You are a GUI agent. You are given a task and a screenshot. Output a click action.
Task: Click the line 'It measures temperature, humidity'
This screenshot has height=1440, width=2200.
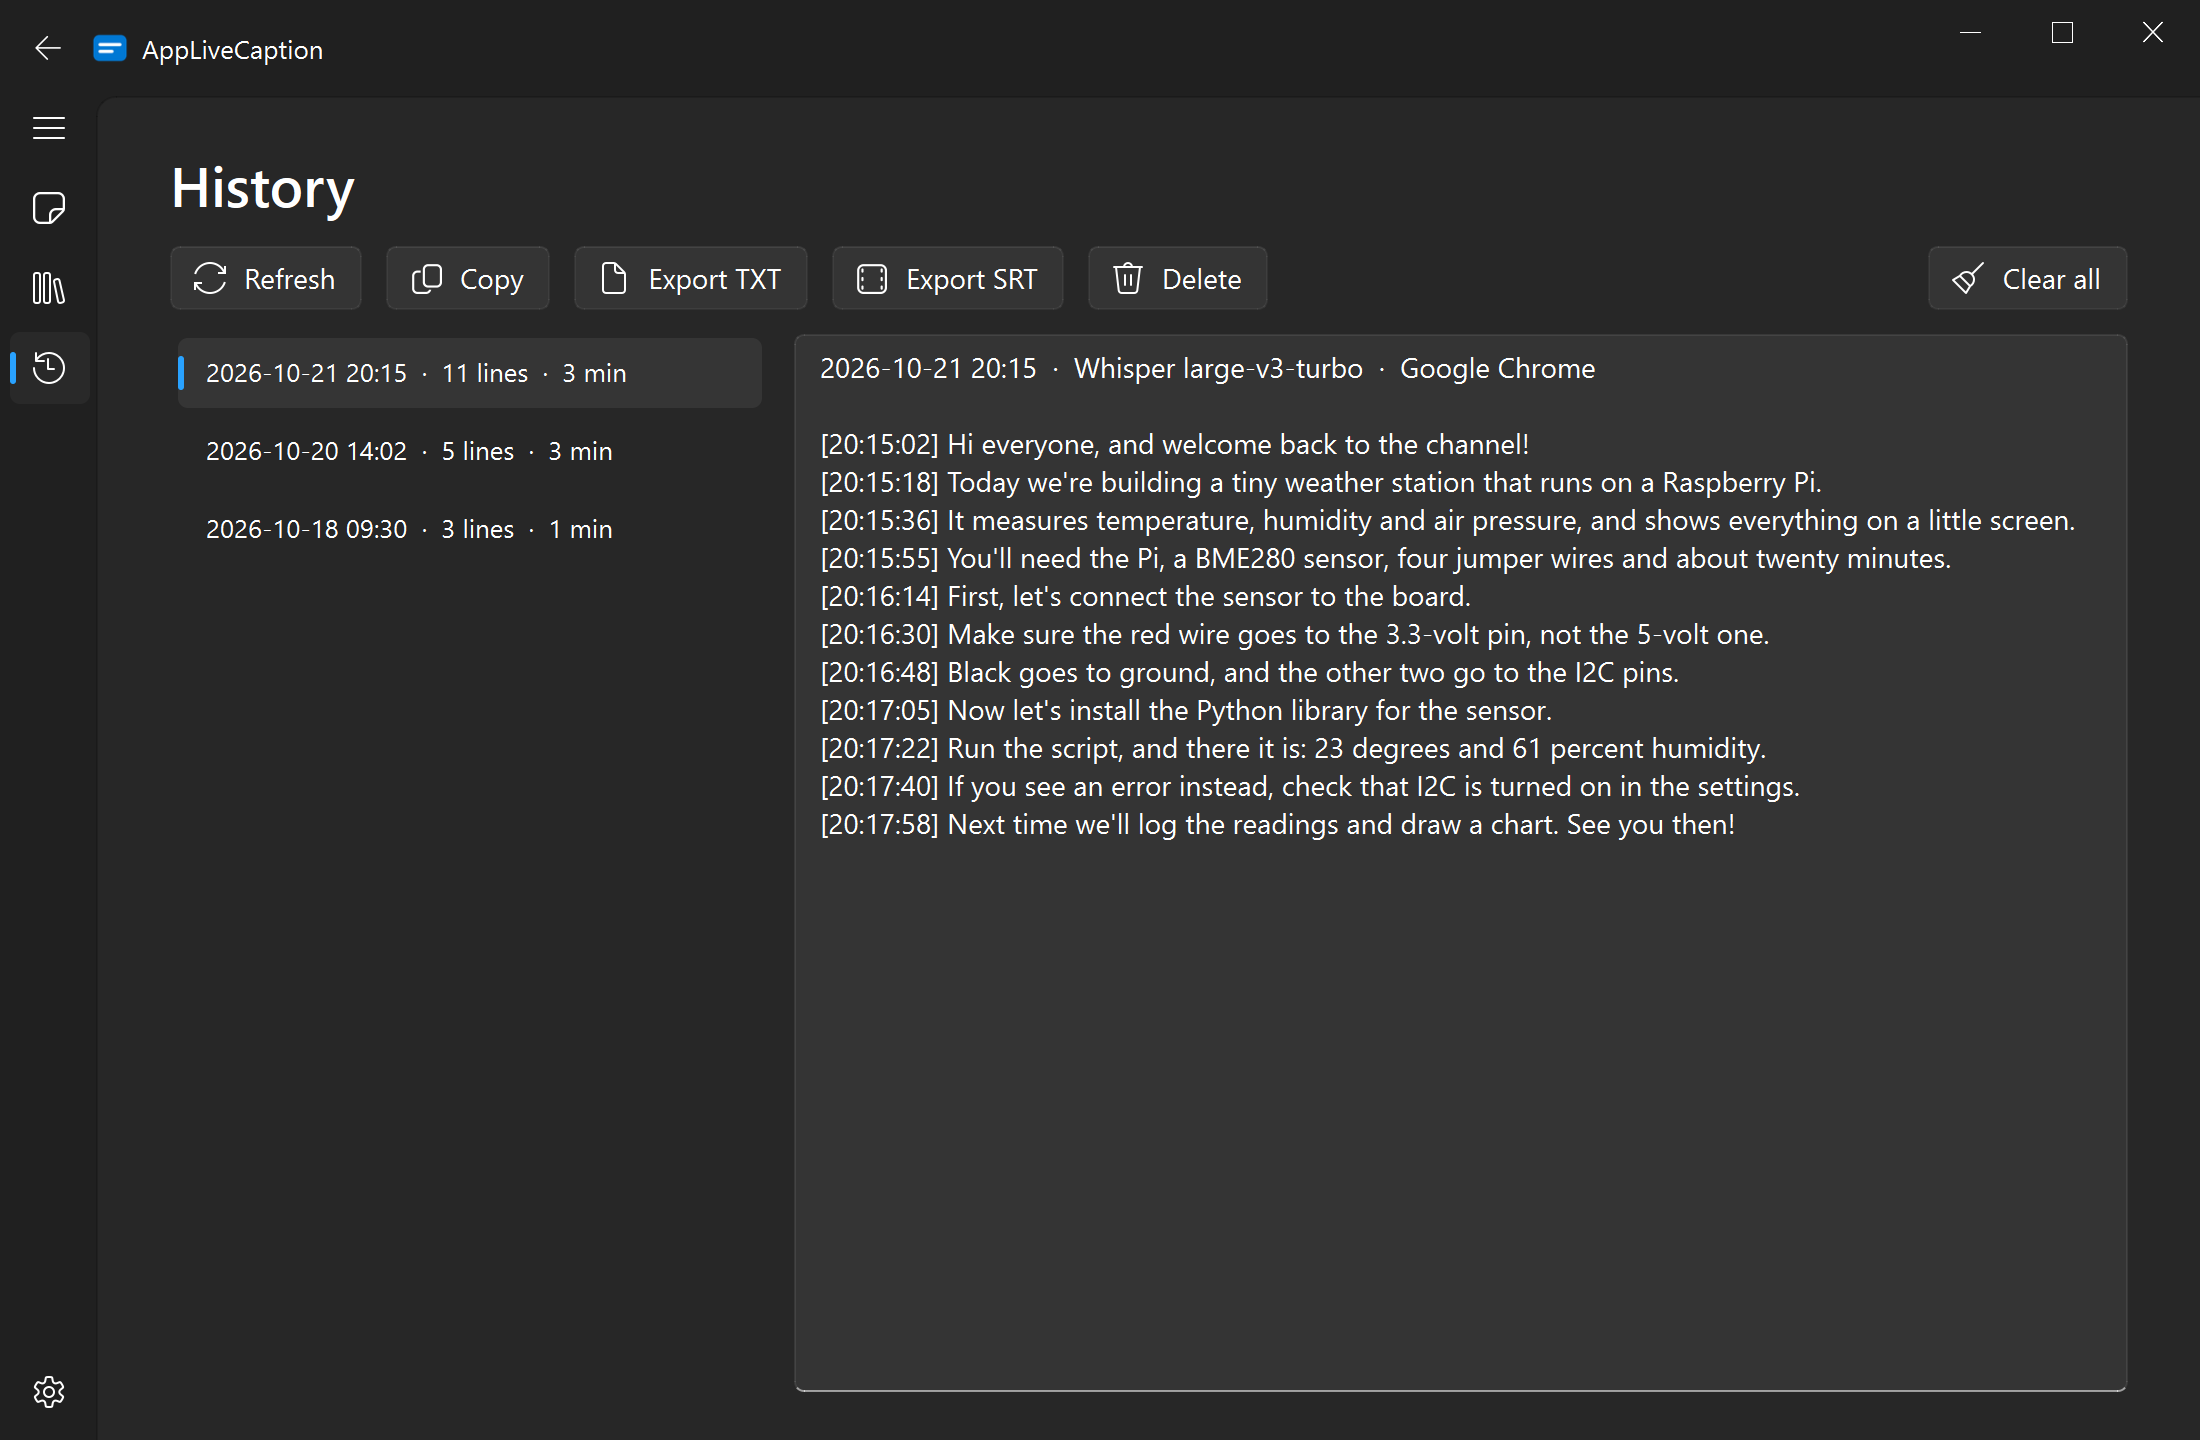click(x=1447, y=520)
